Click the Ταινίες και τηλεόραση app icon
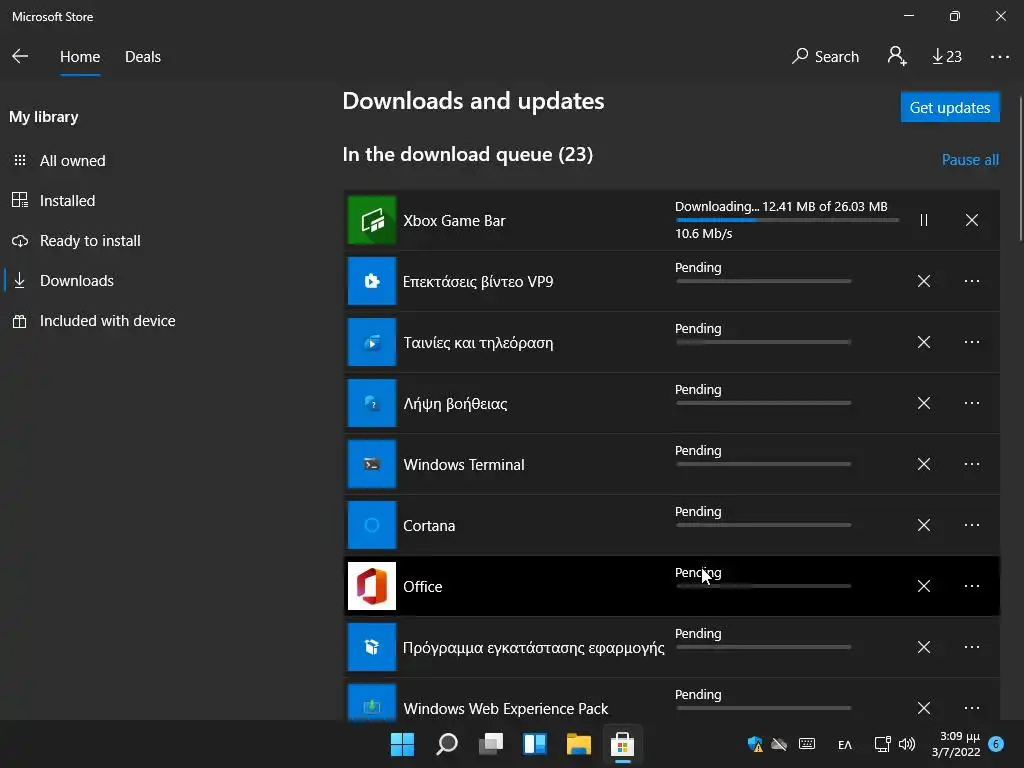Viewport: 1024px width, 768px height. pyautogui.click(x=372, y=342)
